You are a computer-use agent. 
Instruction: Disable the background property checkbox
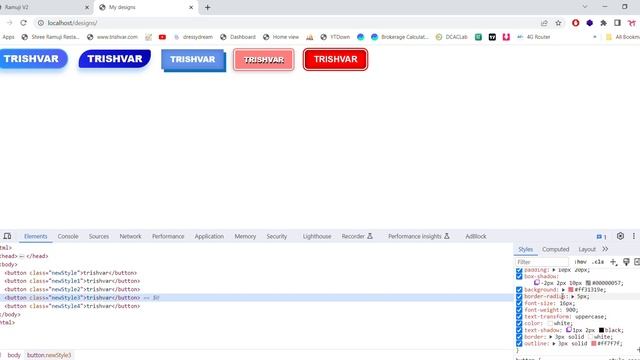point(519,290)
